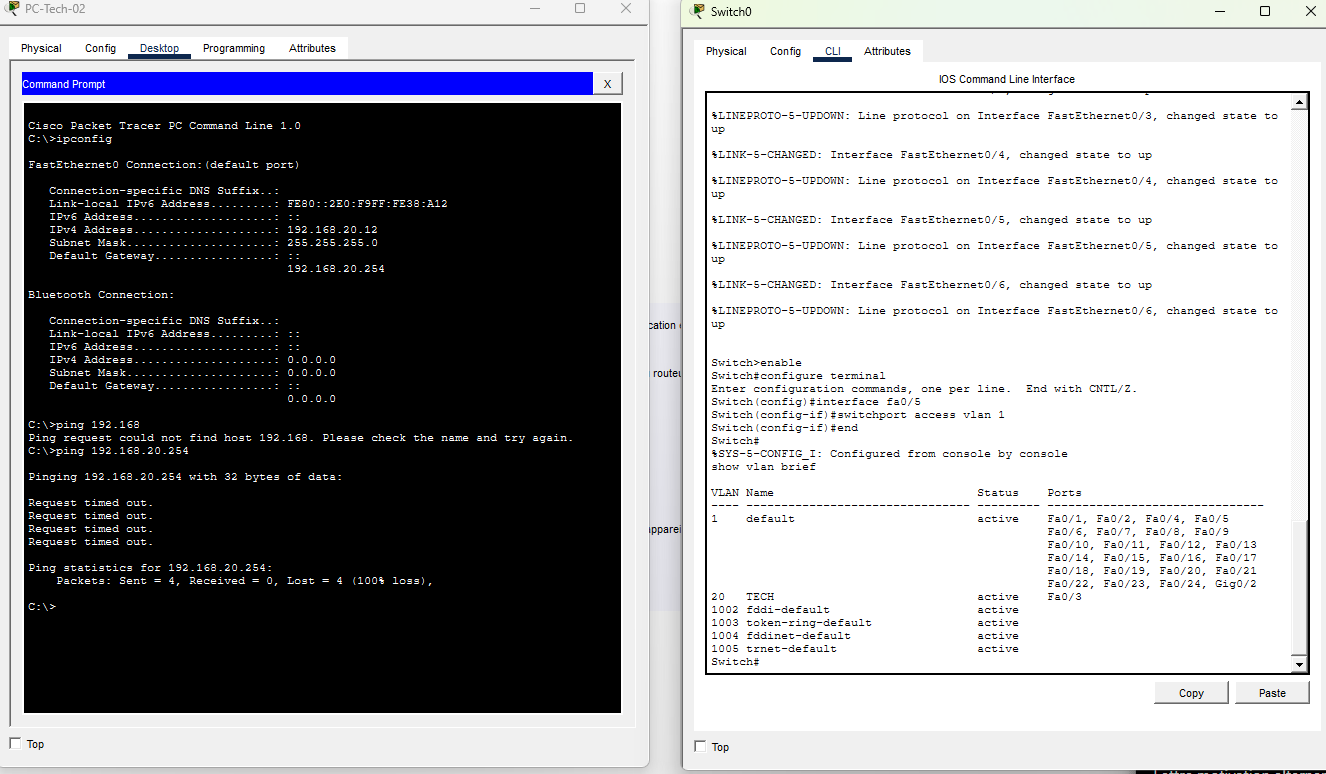Click the "Ports" column header in VLAN table
This screenshot has width=1326, height=774.
point(1065,493)
